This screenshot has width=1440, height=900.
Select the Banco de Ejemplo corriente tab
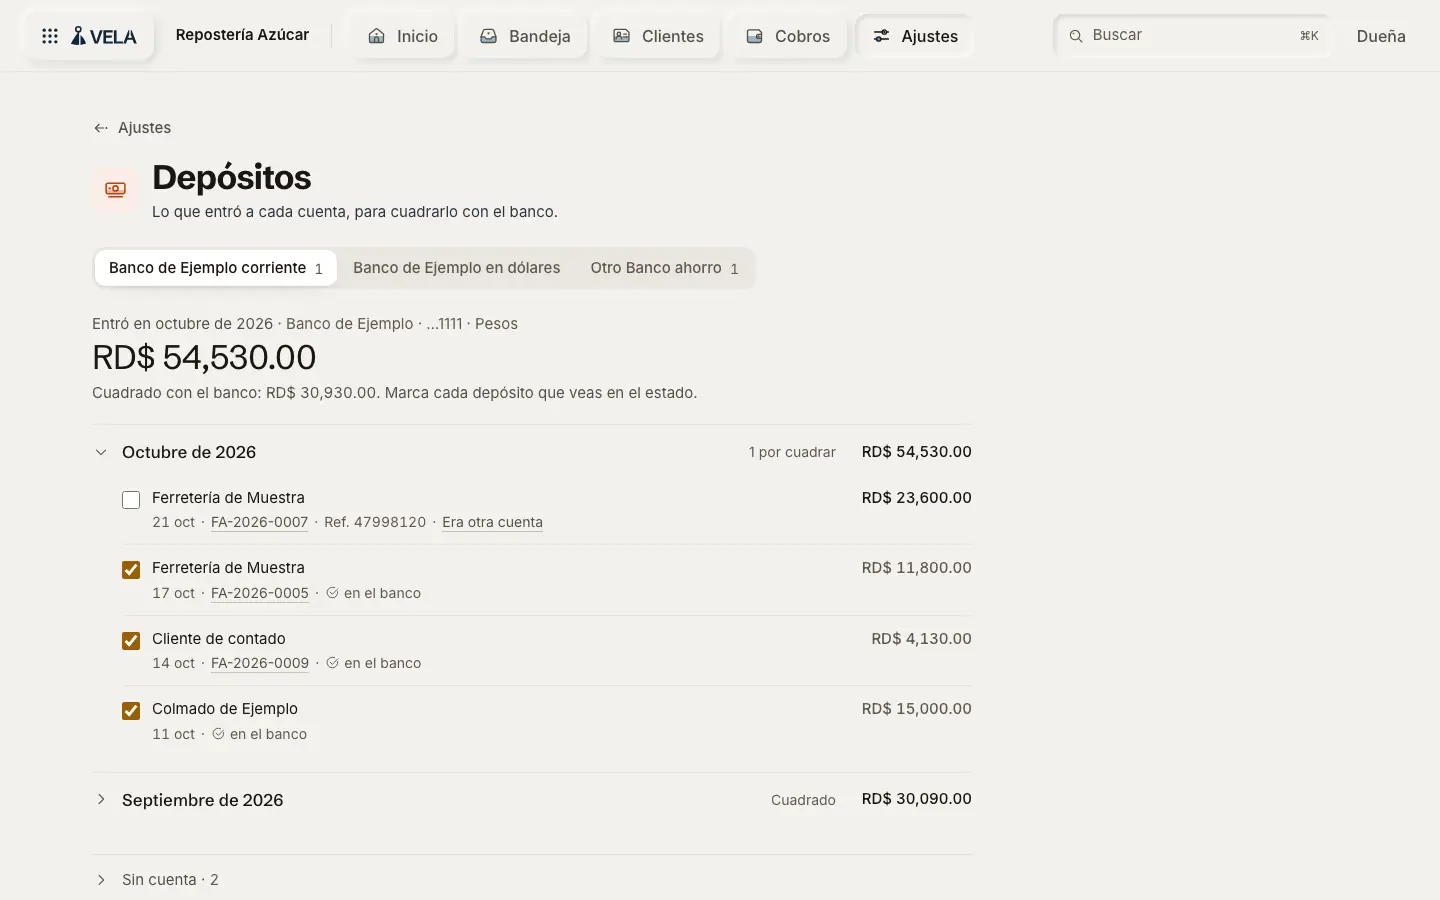click(x=216, y=268)
